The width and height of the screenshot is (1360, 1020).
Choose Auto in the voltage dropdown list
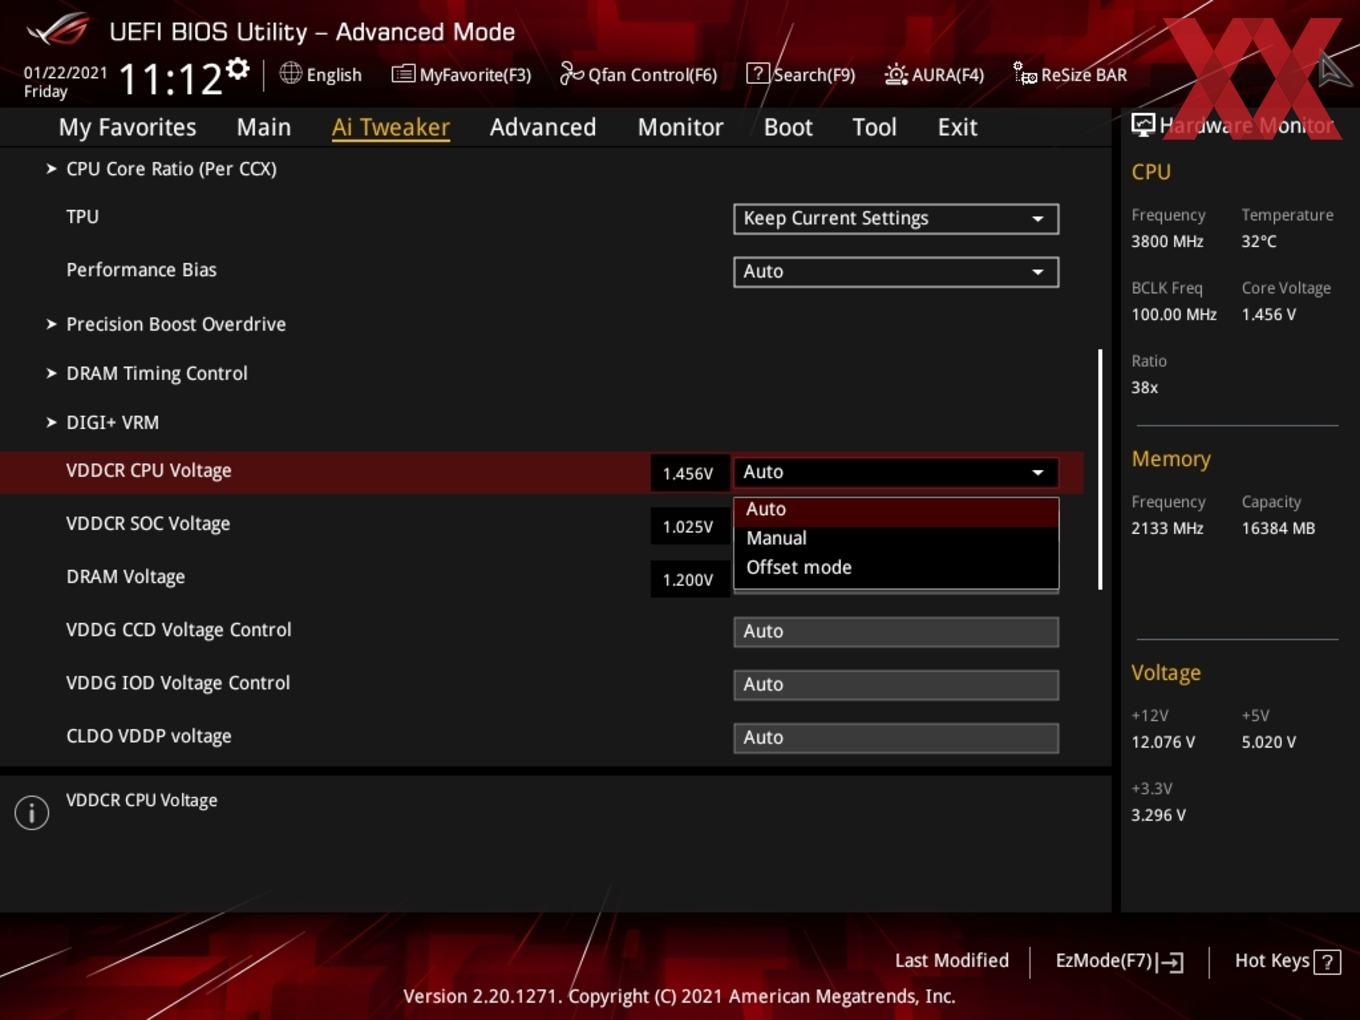[896, 510]
